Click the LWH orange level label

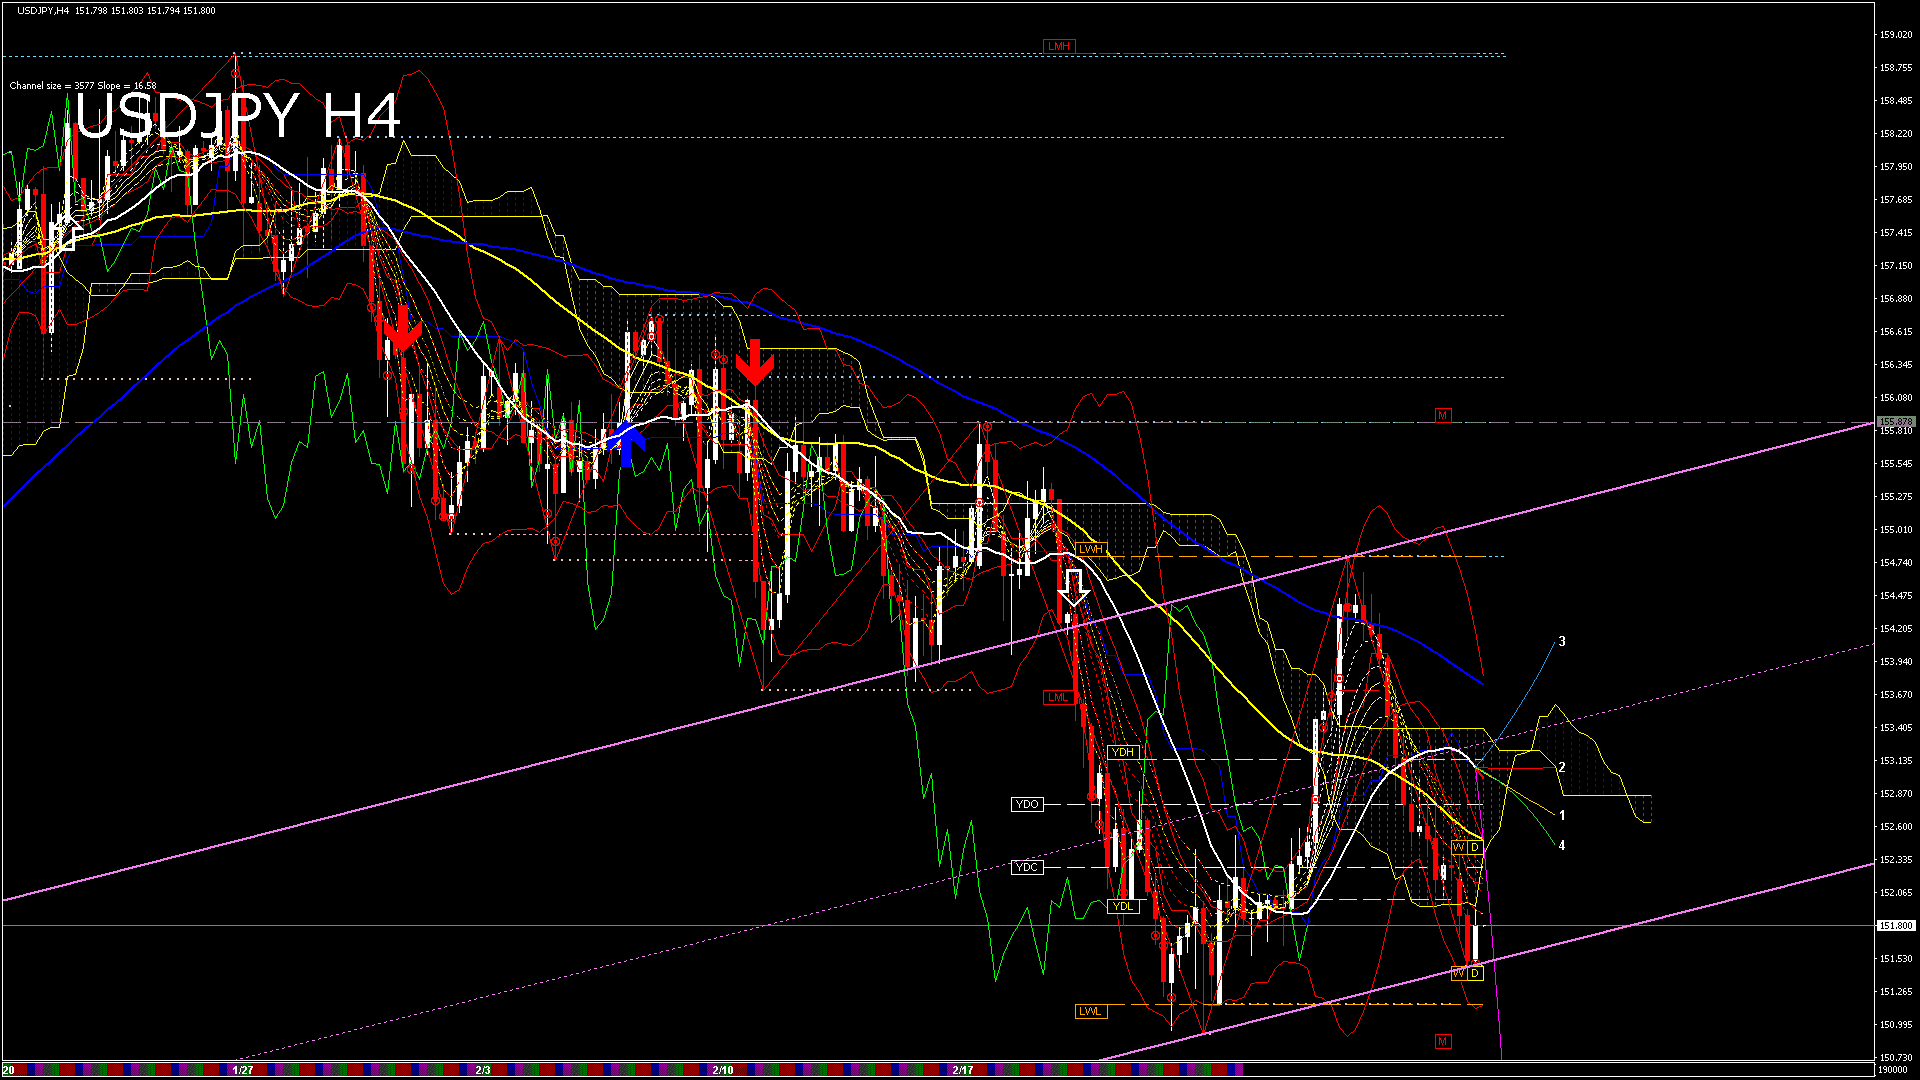tap(1090, 549)
